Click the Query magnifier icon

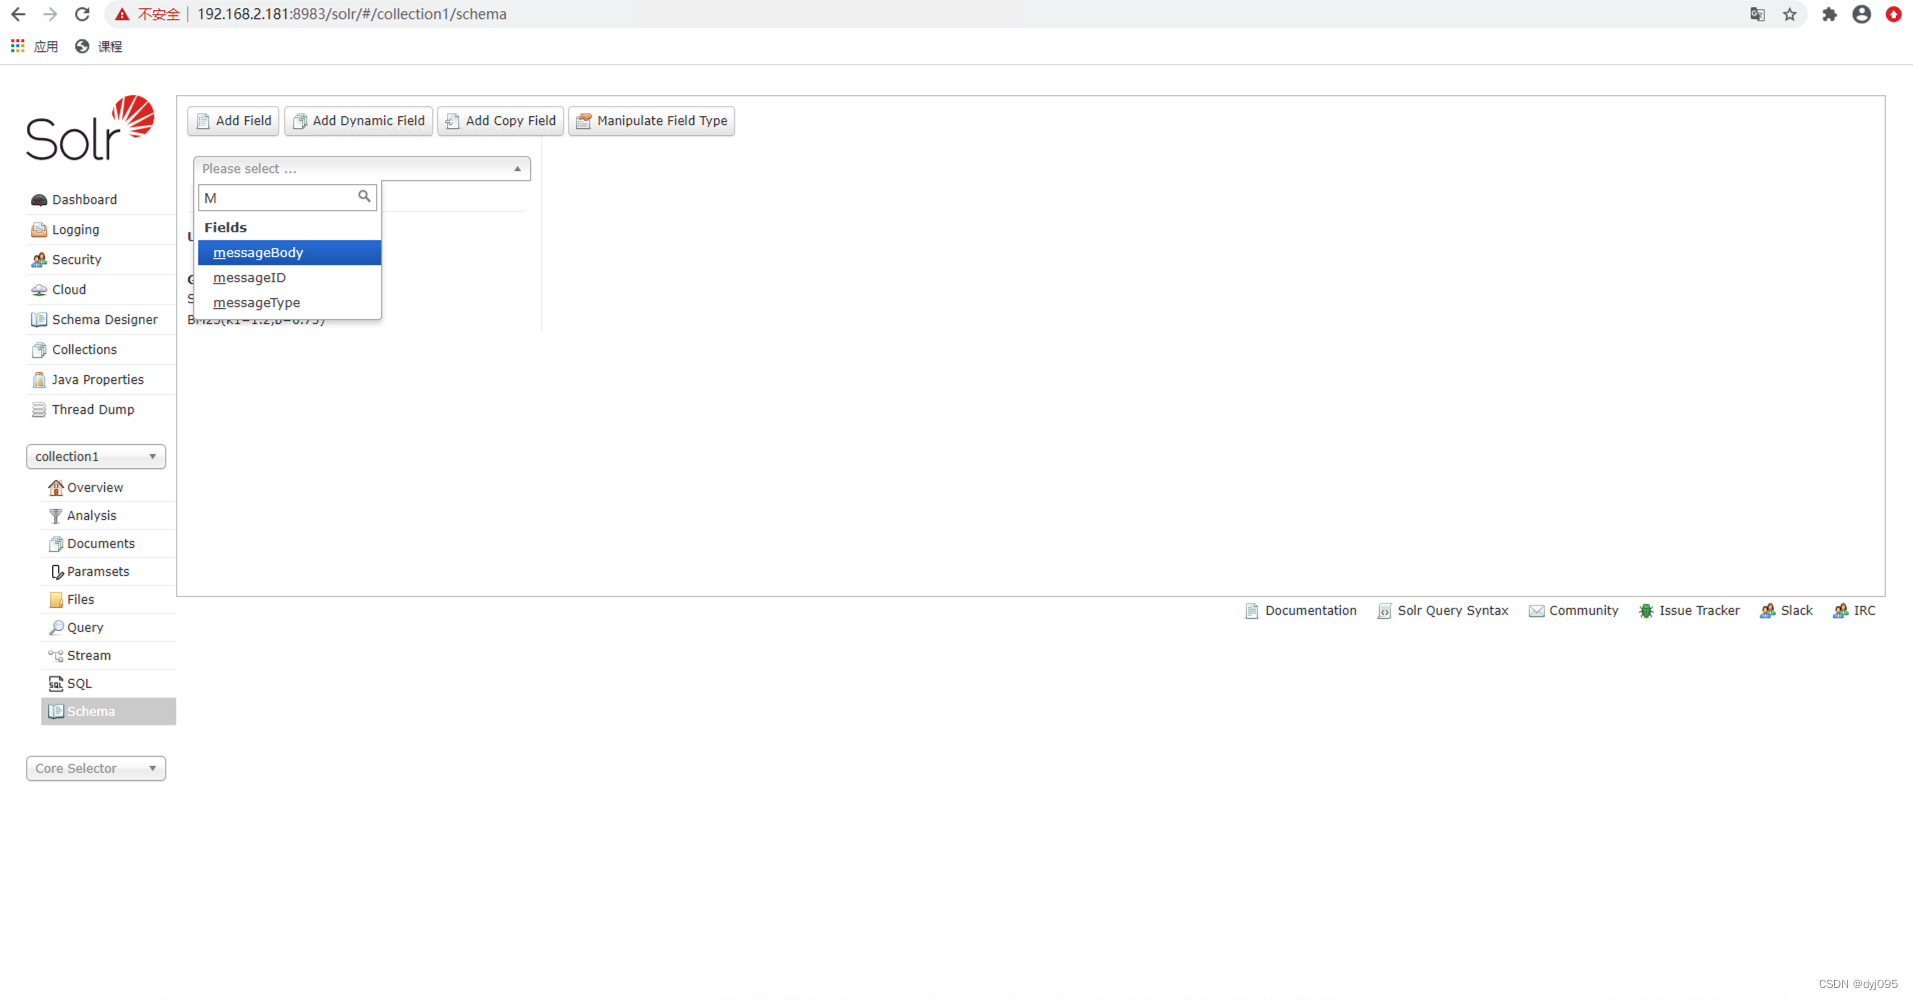(x=56, y=628)
